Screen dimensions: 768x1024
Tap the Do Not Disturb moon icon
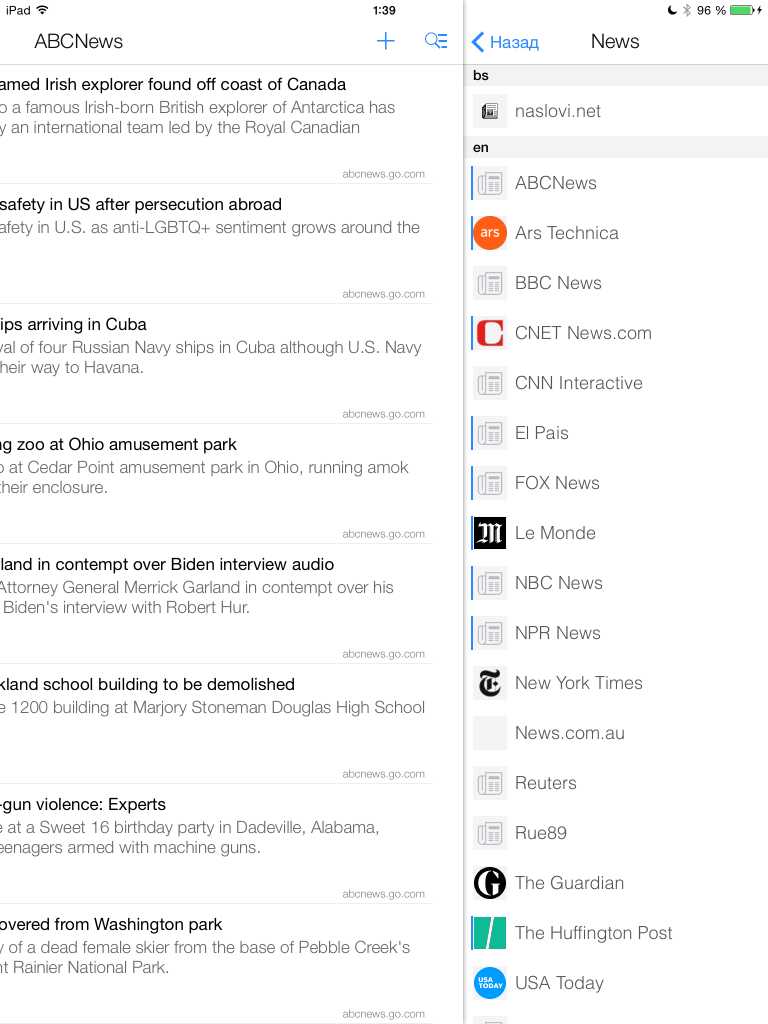[672, 10]
